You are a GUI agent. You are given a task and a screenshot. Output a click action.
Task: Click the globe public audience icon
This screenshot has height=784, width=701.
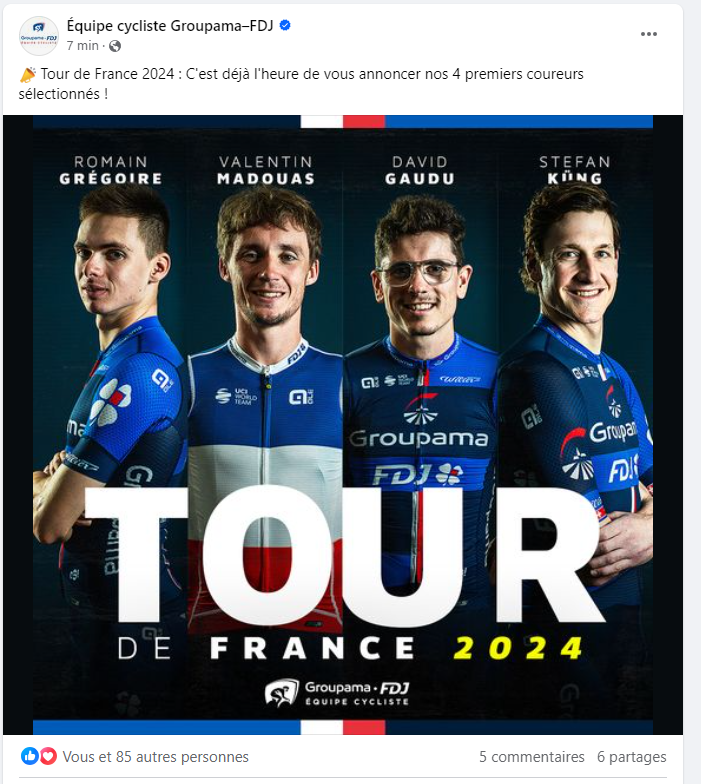[115, 46]
